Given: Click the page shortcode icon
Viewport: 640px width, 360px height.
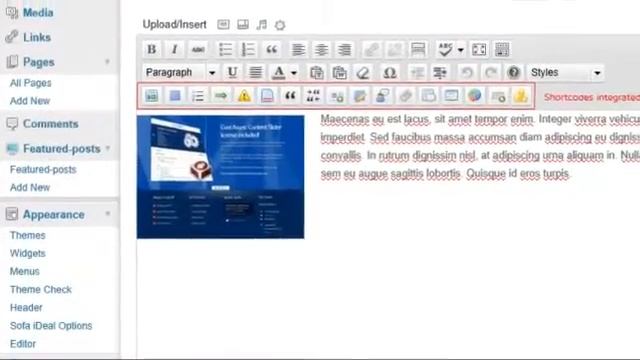Looking at the screenshot, I should 267,96.
